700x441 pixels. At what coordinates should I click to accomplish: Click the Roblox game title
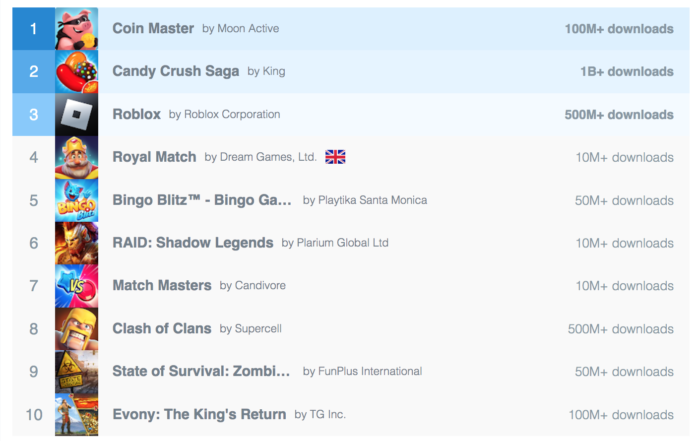pos(137,115)
